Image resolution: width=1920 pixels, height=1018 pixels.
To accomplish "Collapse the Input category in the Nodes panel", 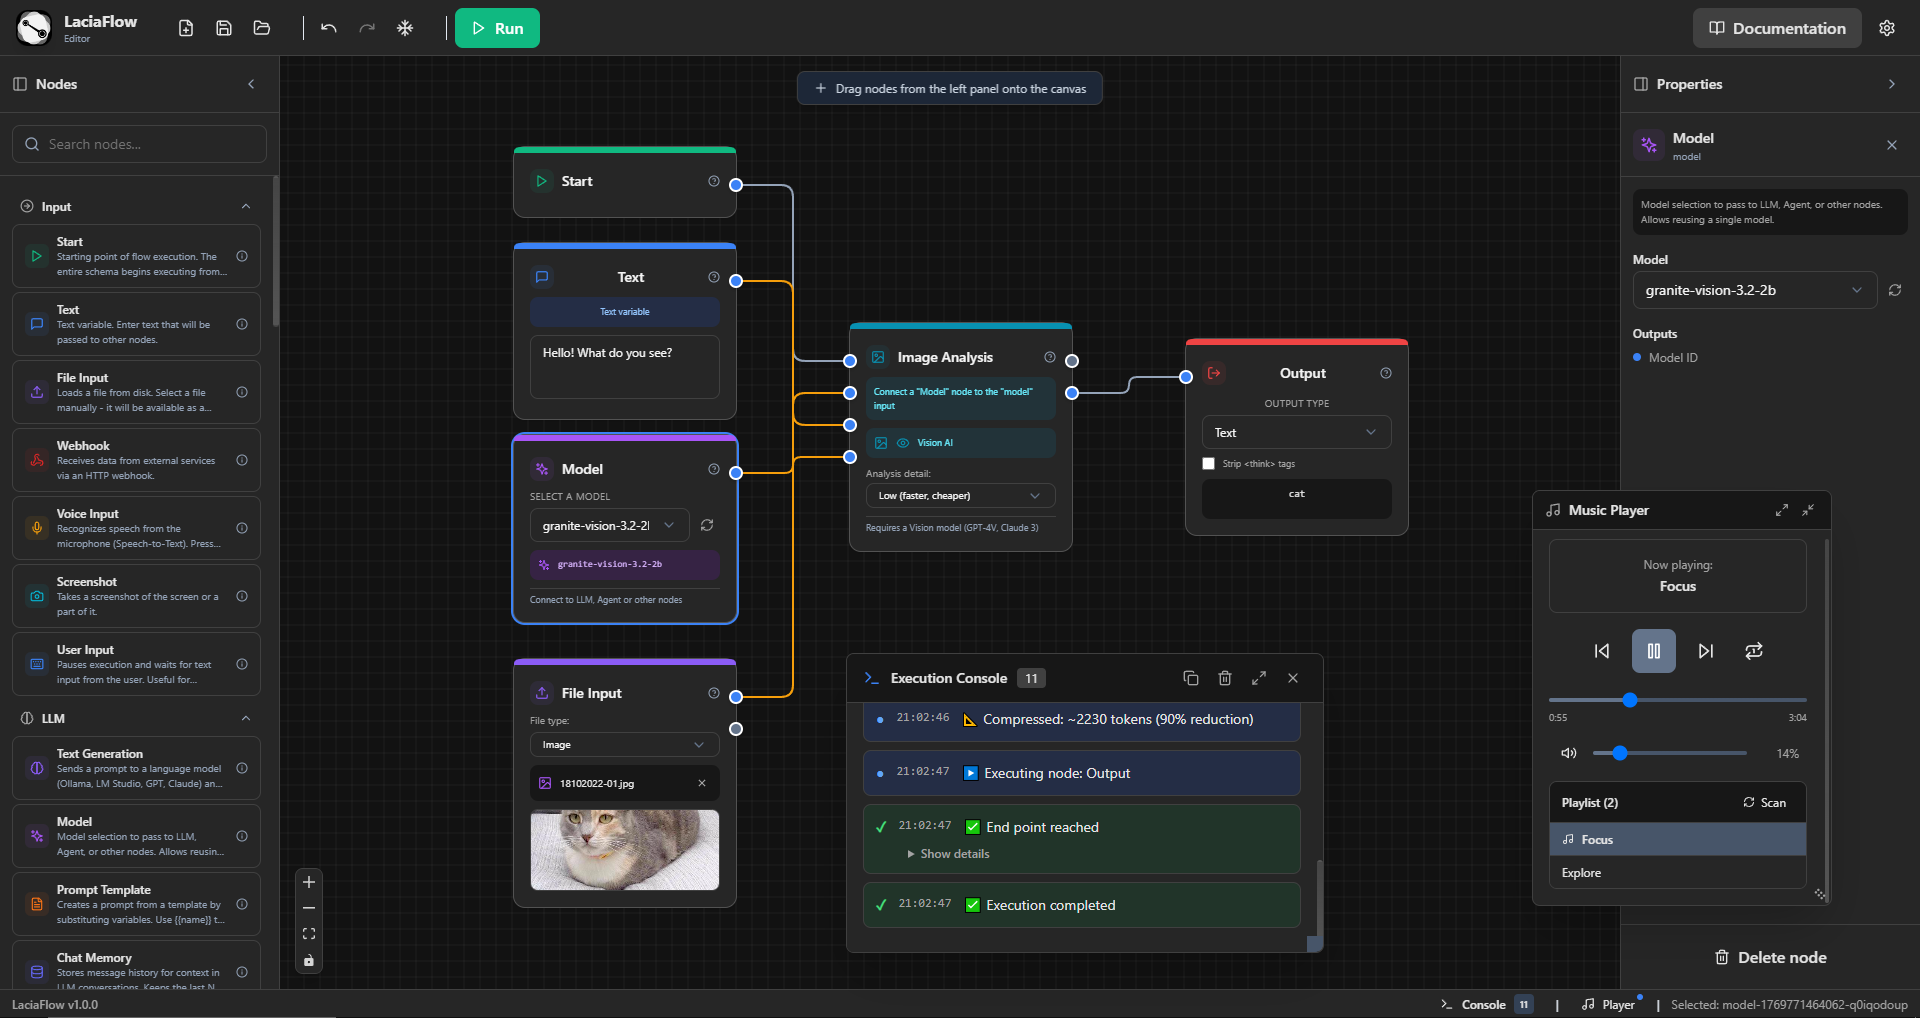I will [245, 206].
